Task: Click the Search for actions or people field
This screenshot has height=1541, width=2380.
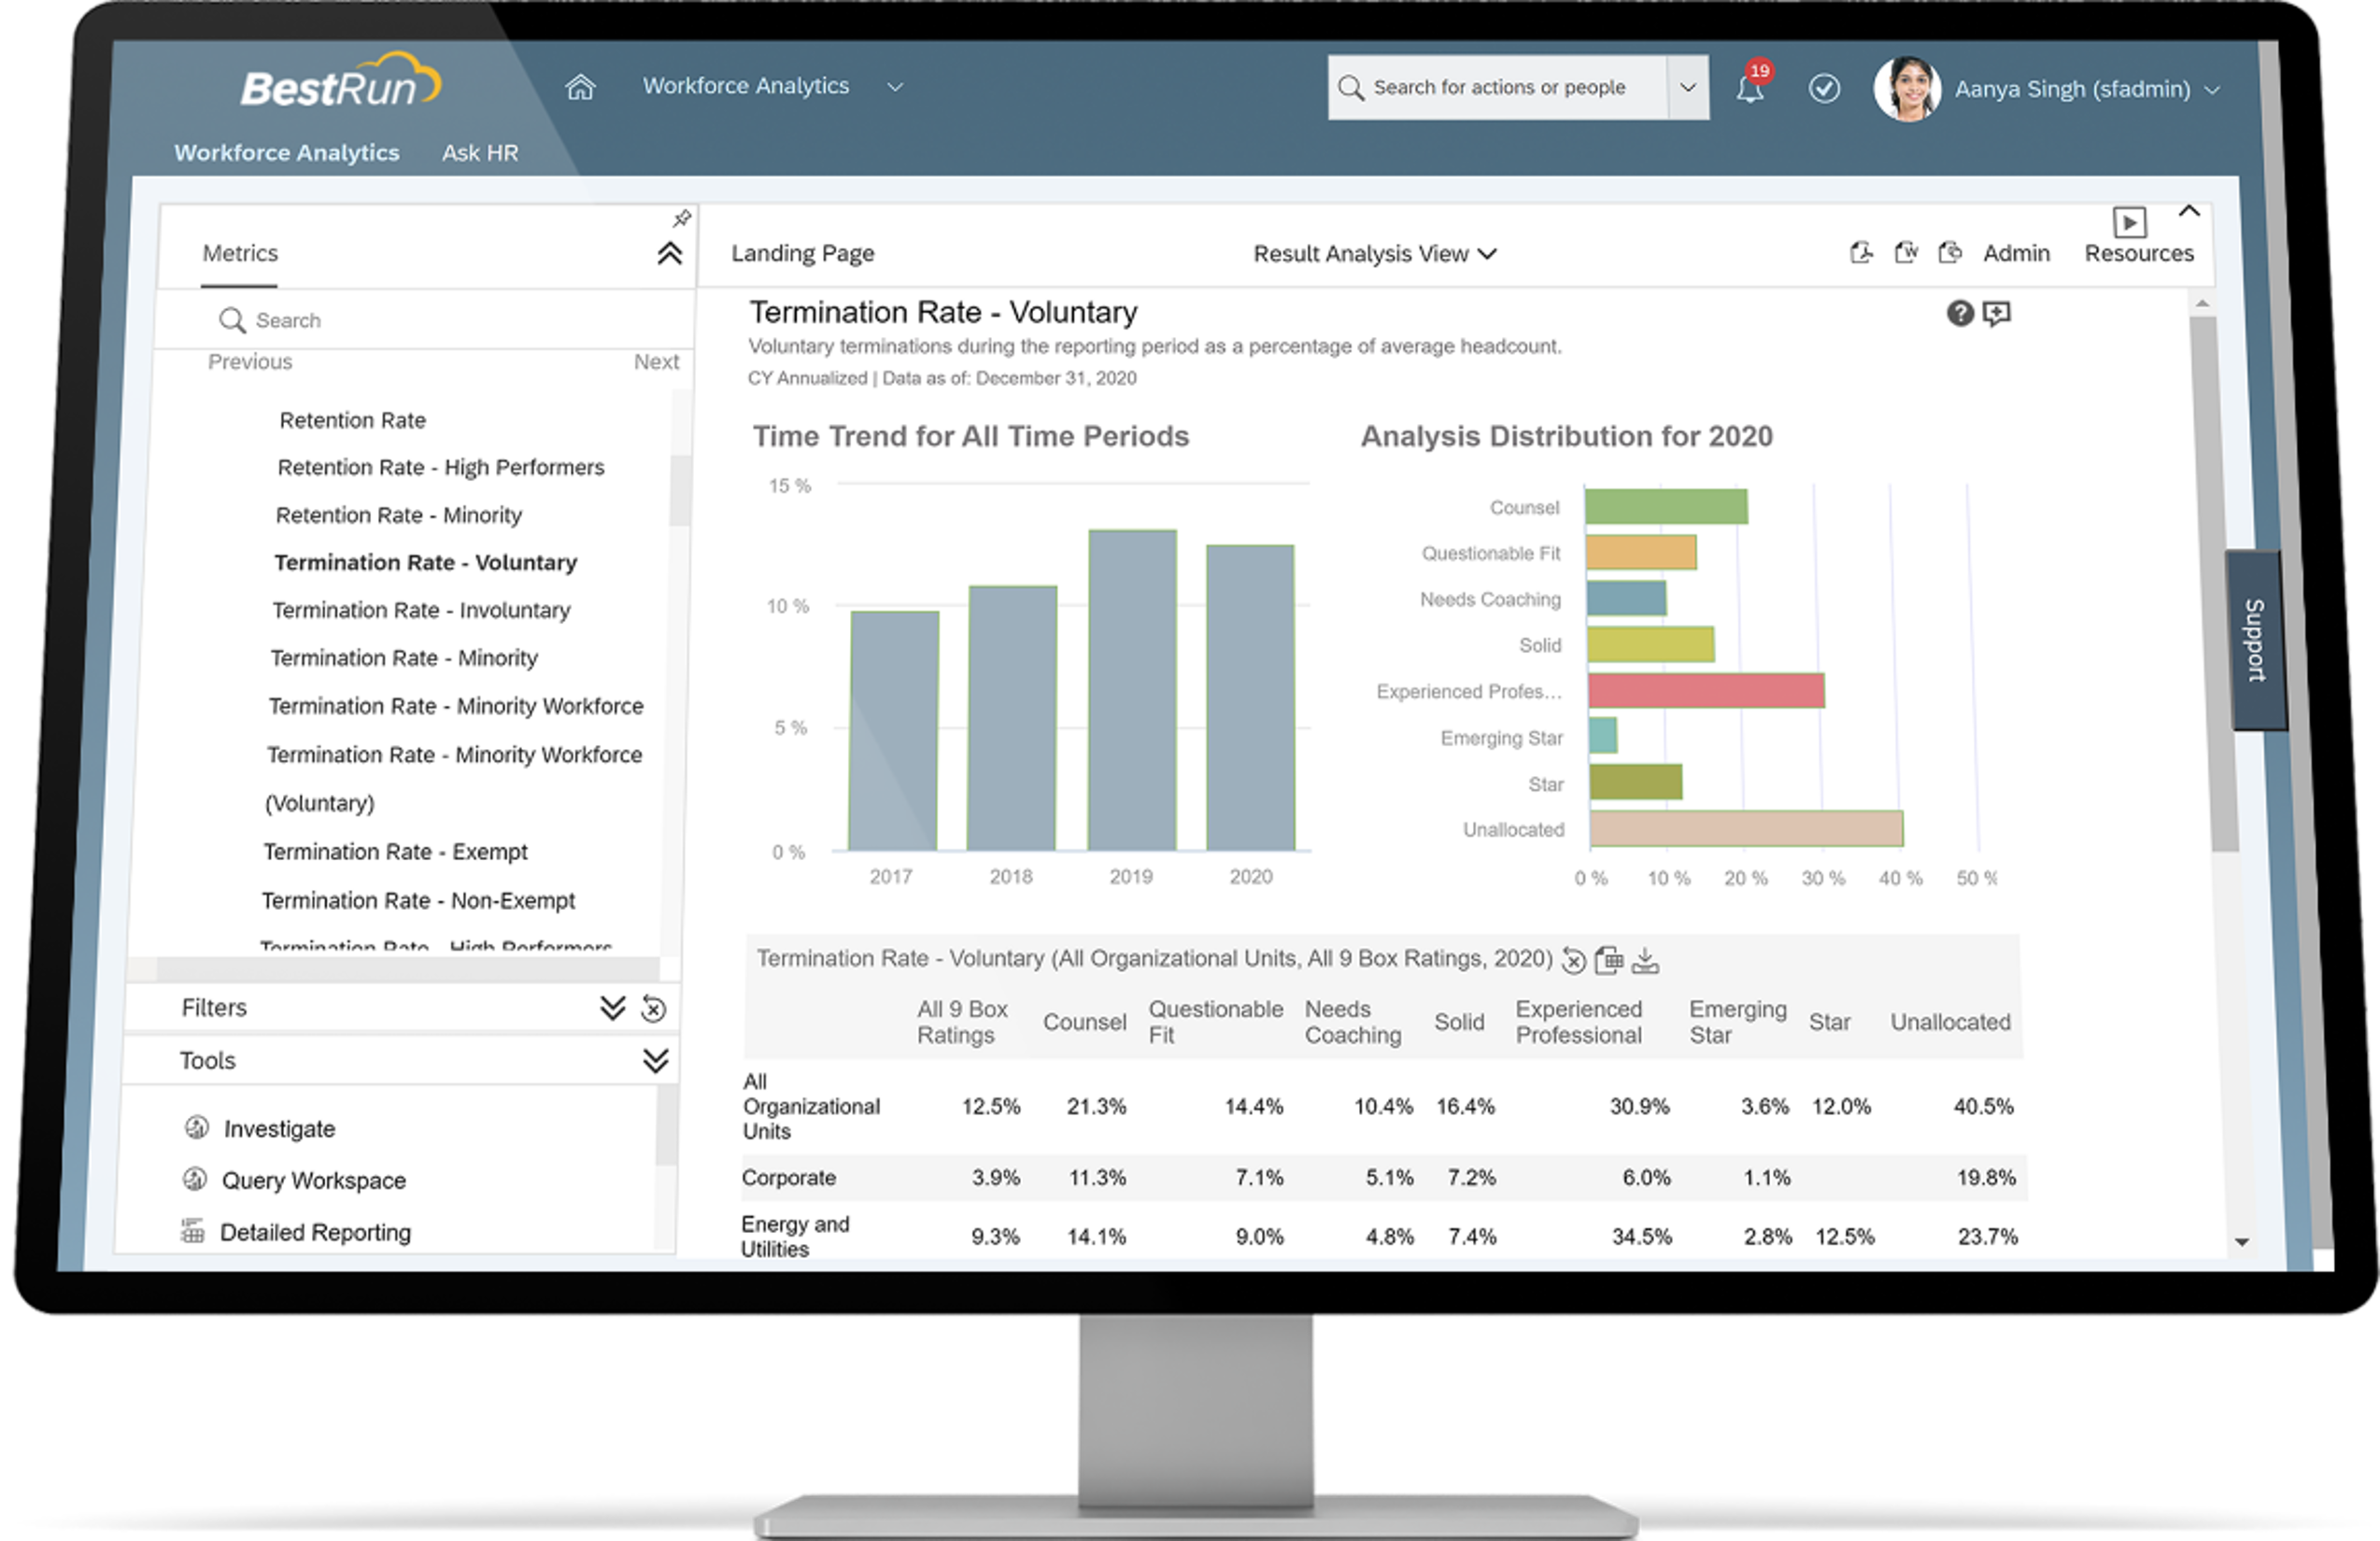Action: (x=1498, y=88)
